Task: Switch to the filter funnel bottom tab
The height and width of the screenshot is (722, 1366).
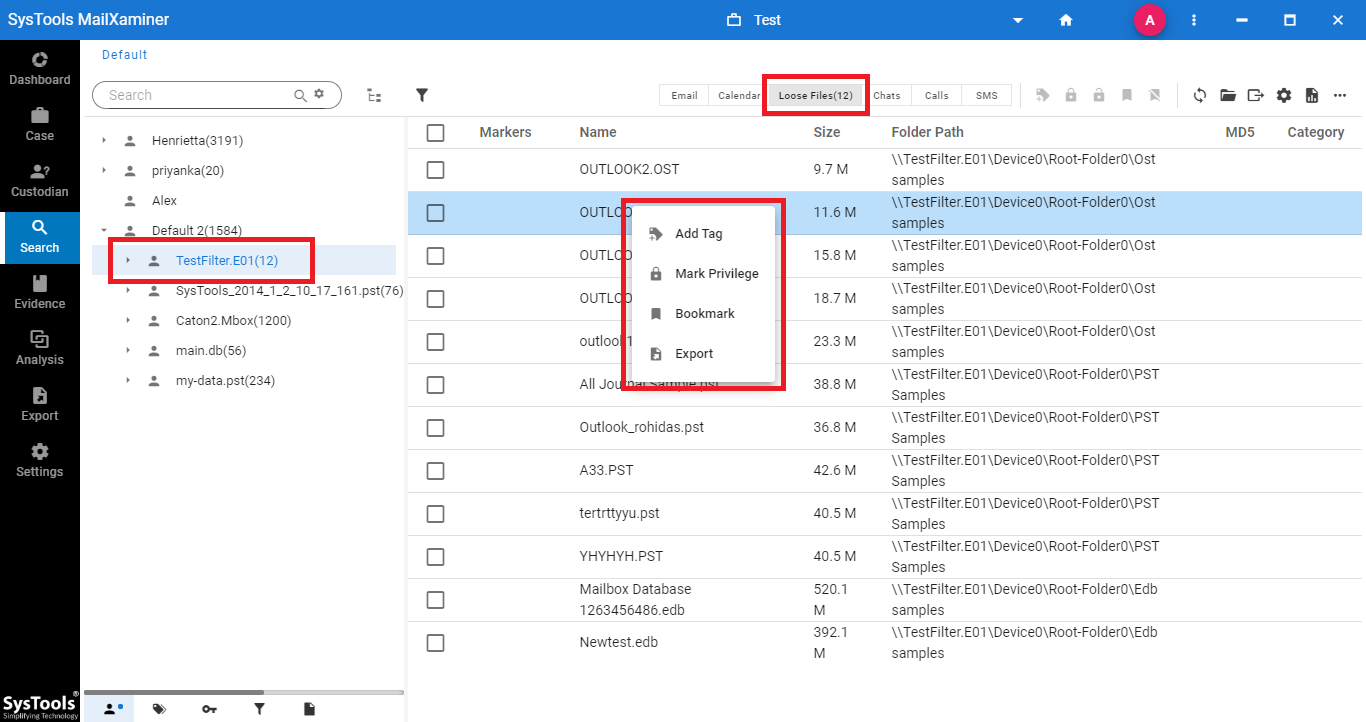Action: pos(259,709)
